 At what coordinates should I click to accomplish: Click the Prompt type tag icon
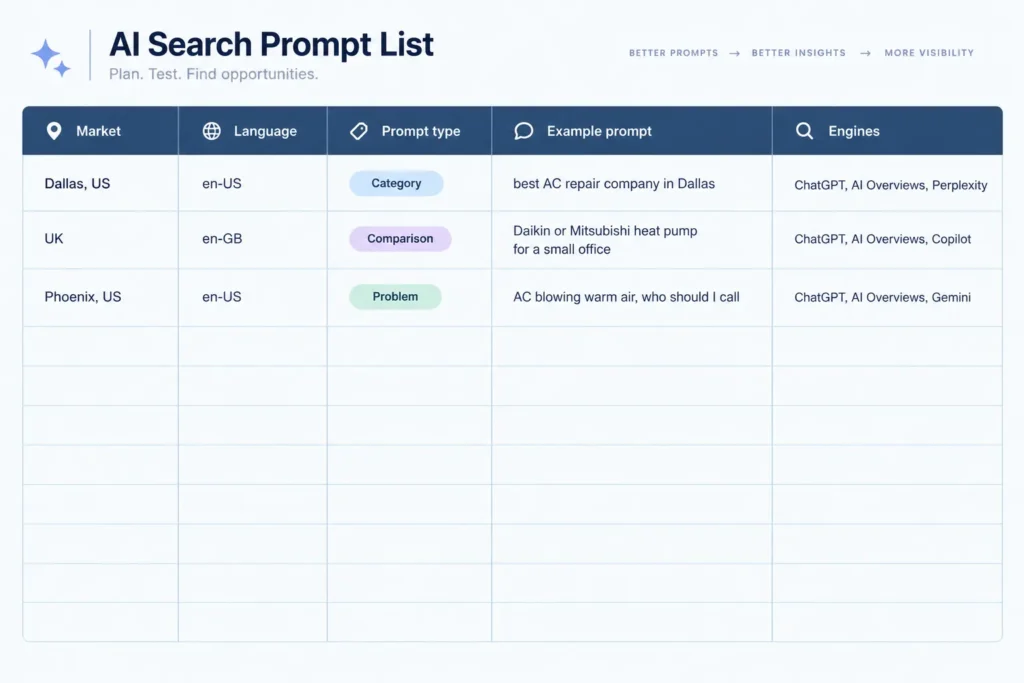click(x=359, y=131)
